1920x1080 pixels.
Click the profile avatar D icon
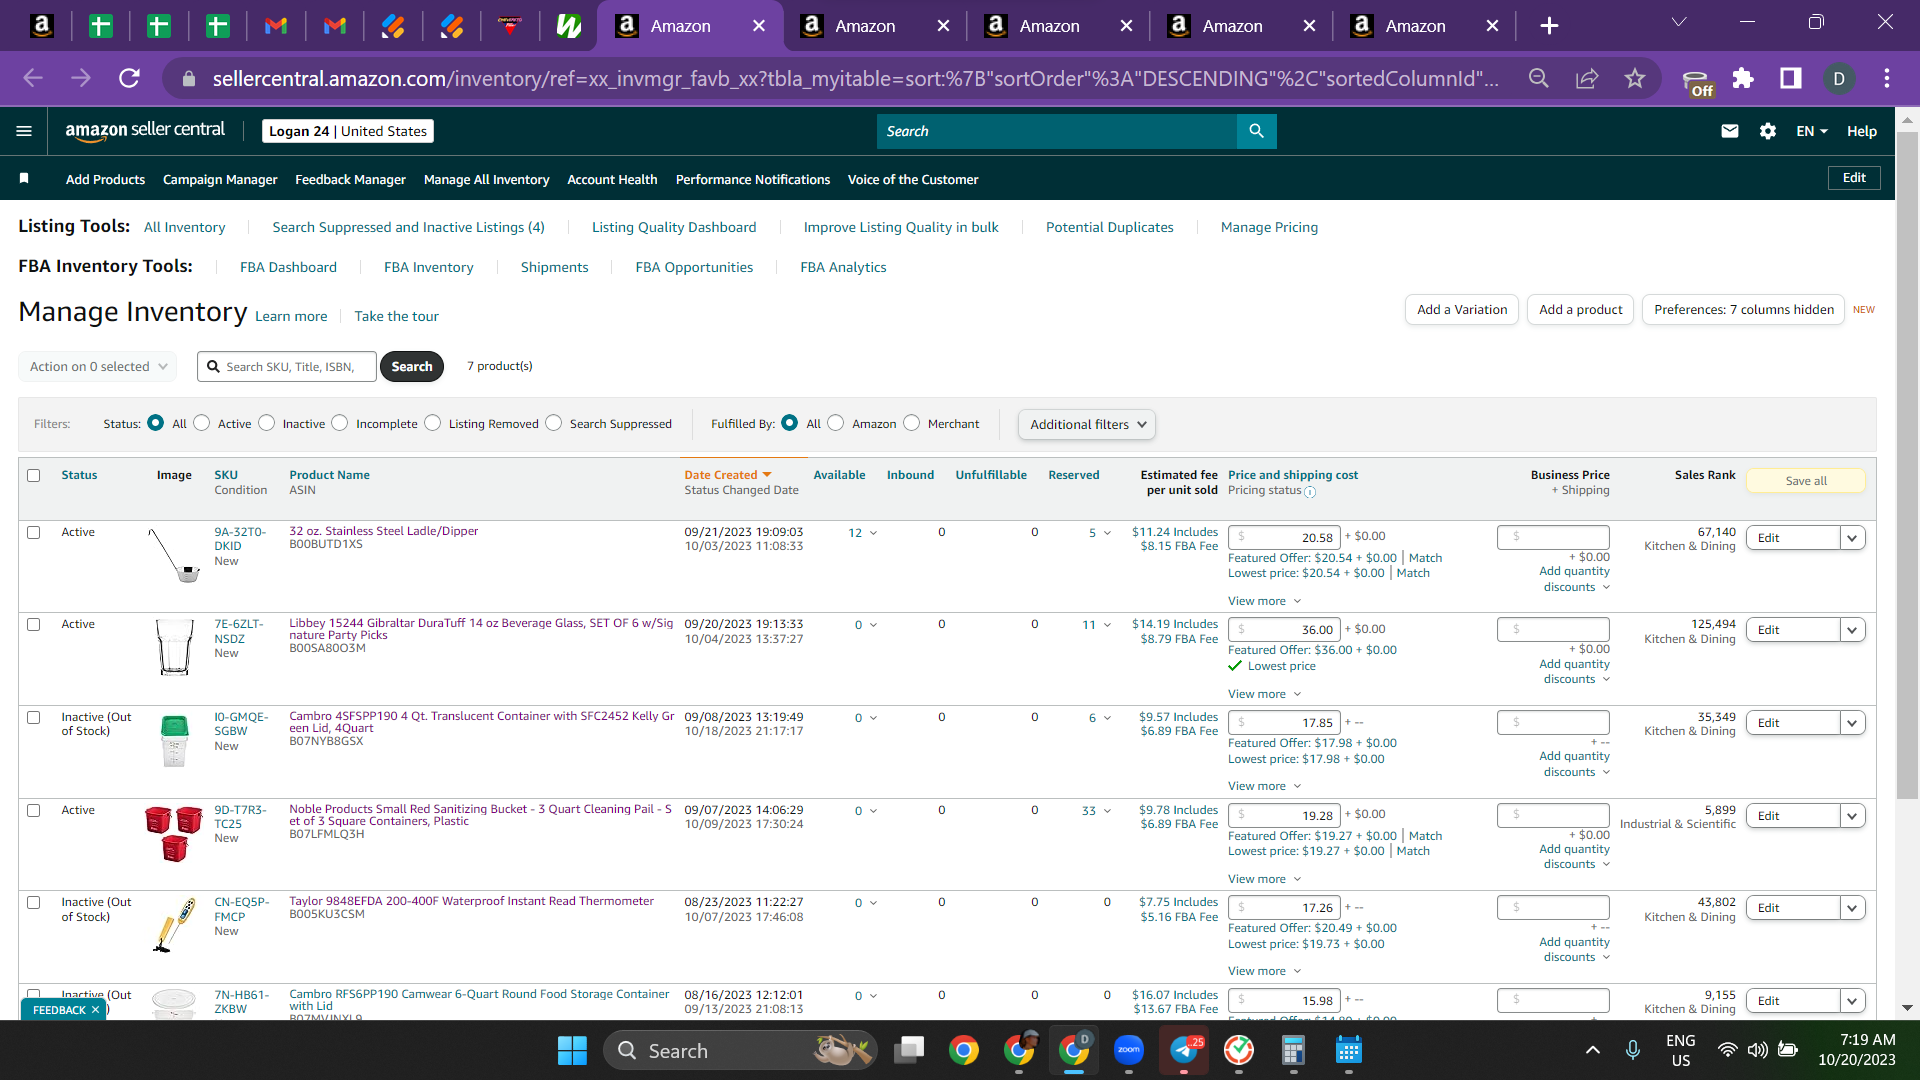click(x=1839, y=78)
